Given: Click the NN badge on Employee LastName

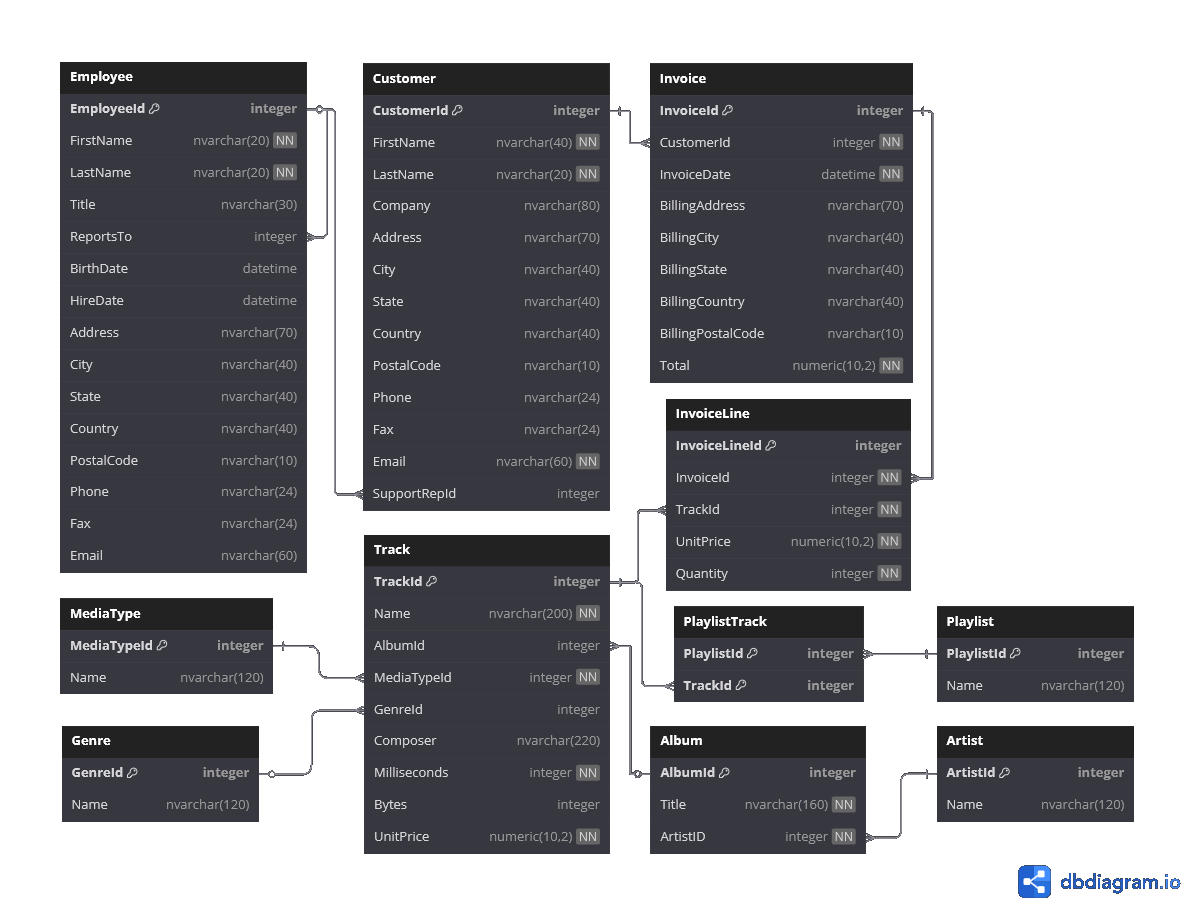Looking at the screenshot, I should click(285, 173).
